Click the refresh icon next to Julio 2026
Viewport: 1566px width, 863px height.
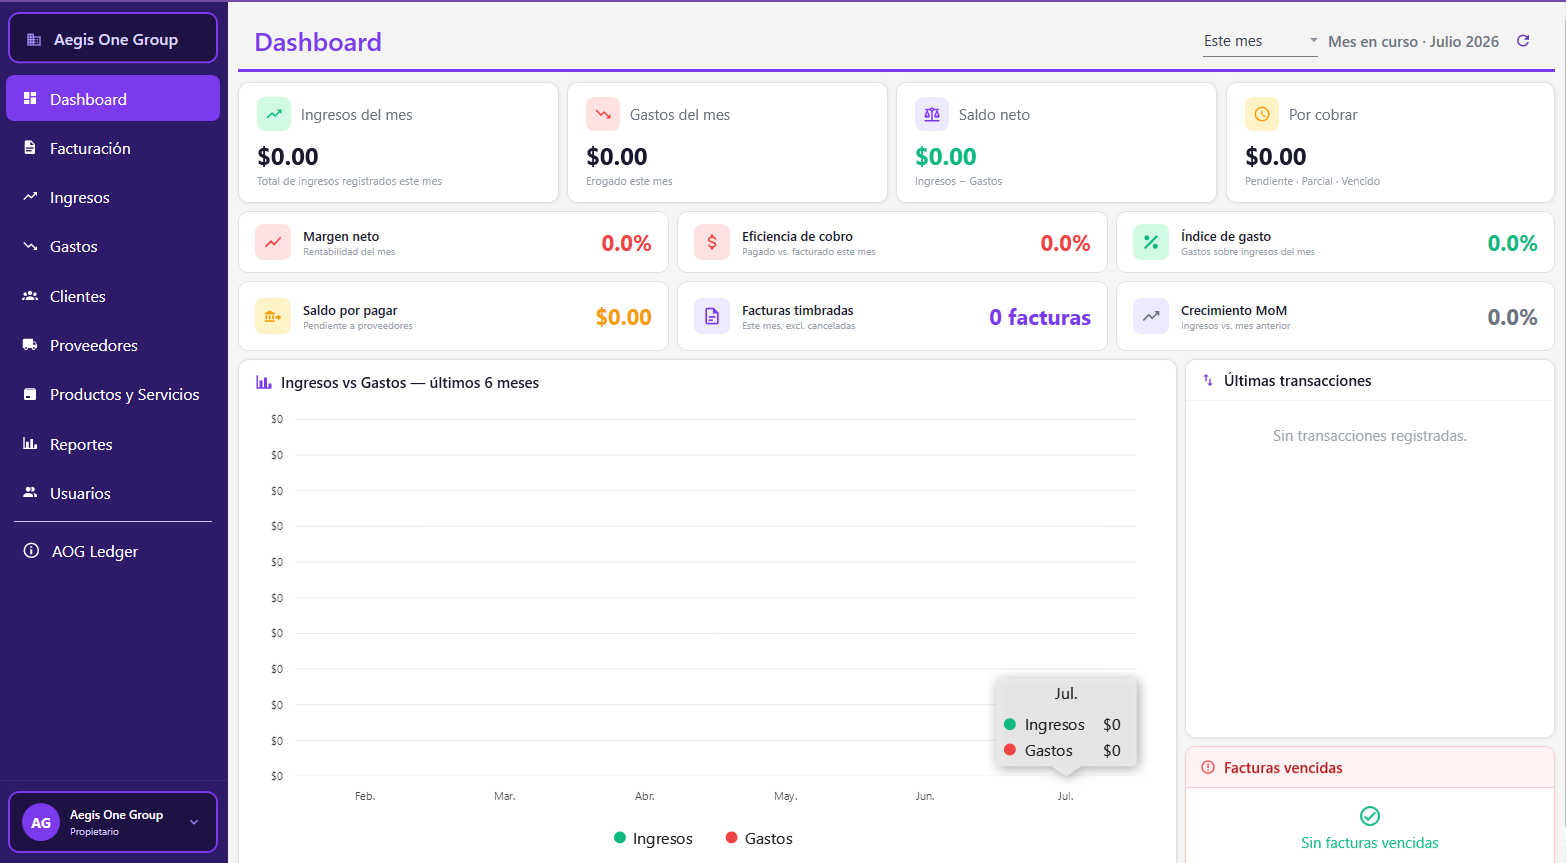tap(1523, 41)
